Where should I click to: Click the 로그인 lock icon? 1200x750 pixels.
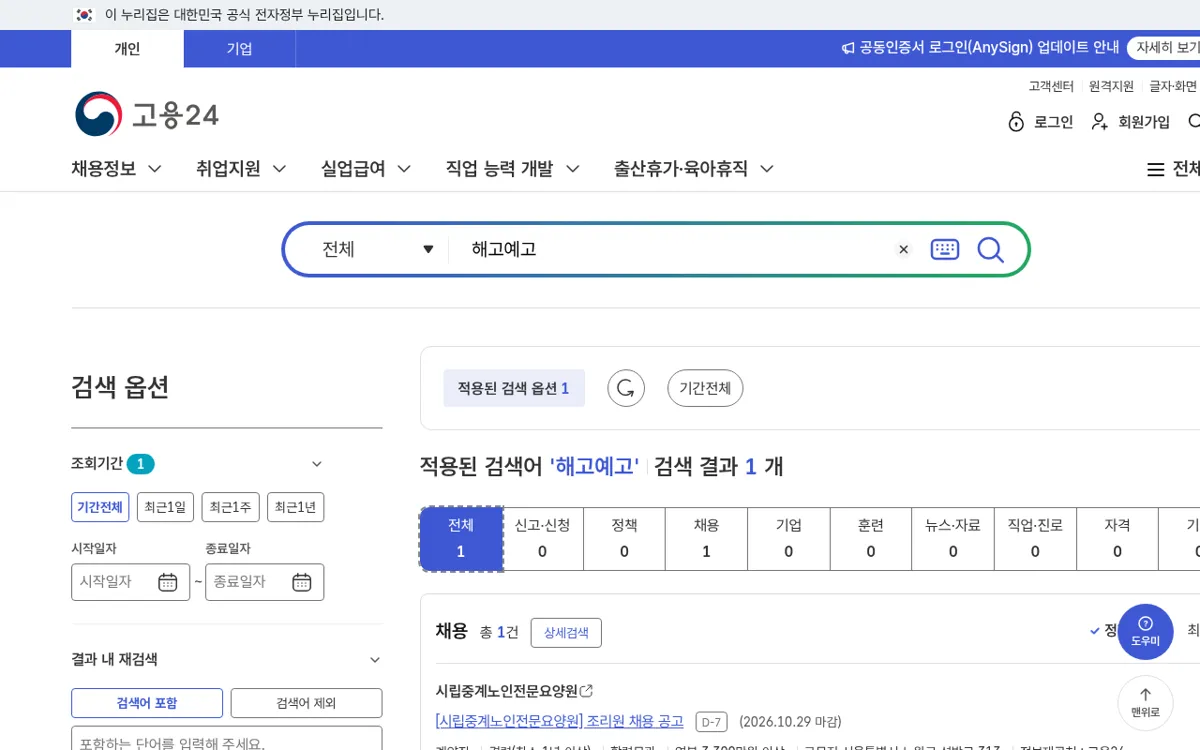(x=1016, y=122)
